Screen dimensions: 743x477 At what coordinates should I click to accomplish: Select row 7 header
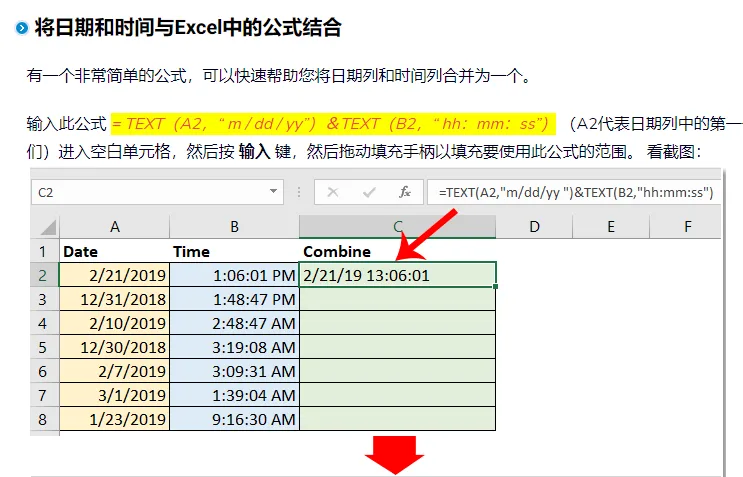[x=45, y=395]
